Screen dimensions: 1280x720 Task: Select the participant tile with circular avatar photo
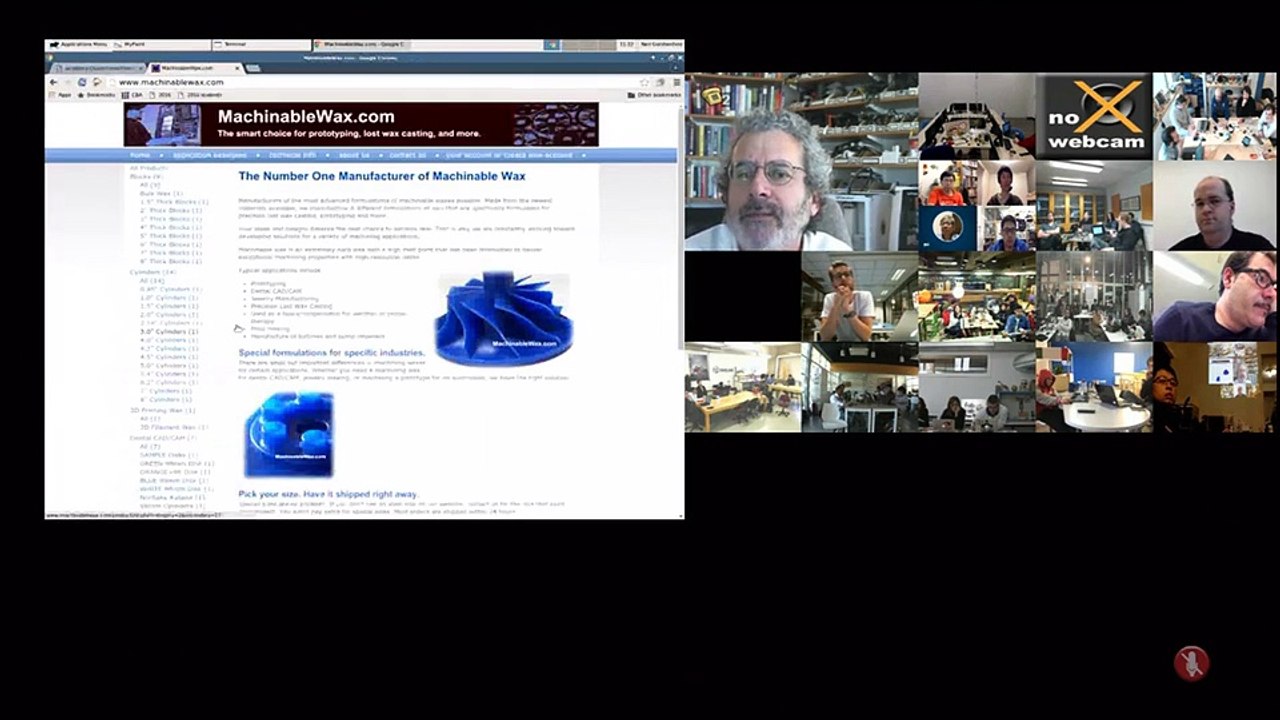[947, 228]
